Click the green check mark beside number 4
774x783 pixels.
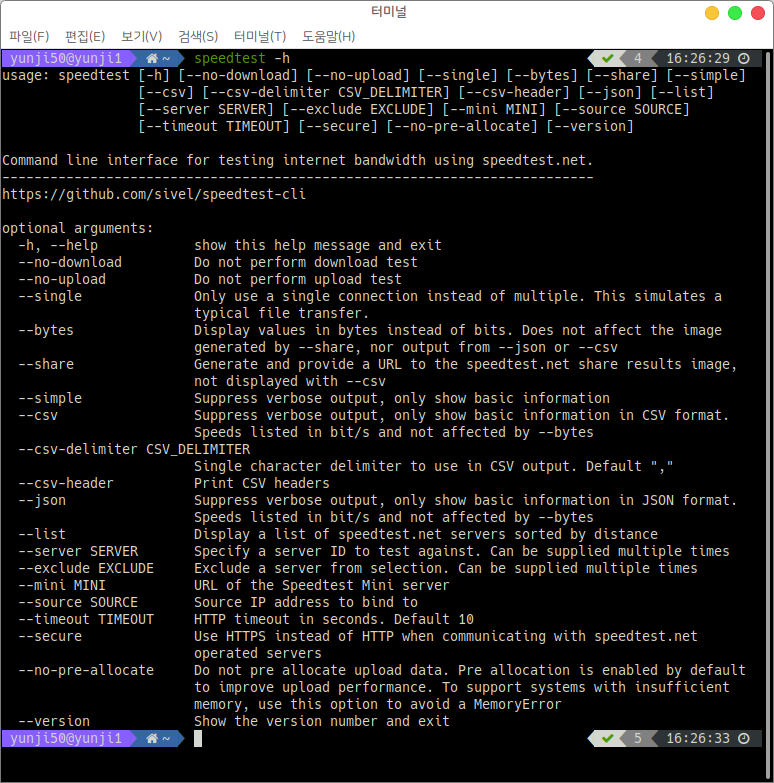coord(607,58)
